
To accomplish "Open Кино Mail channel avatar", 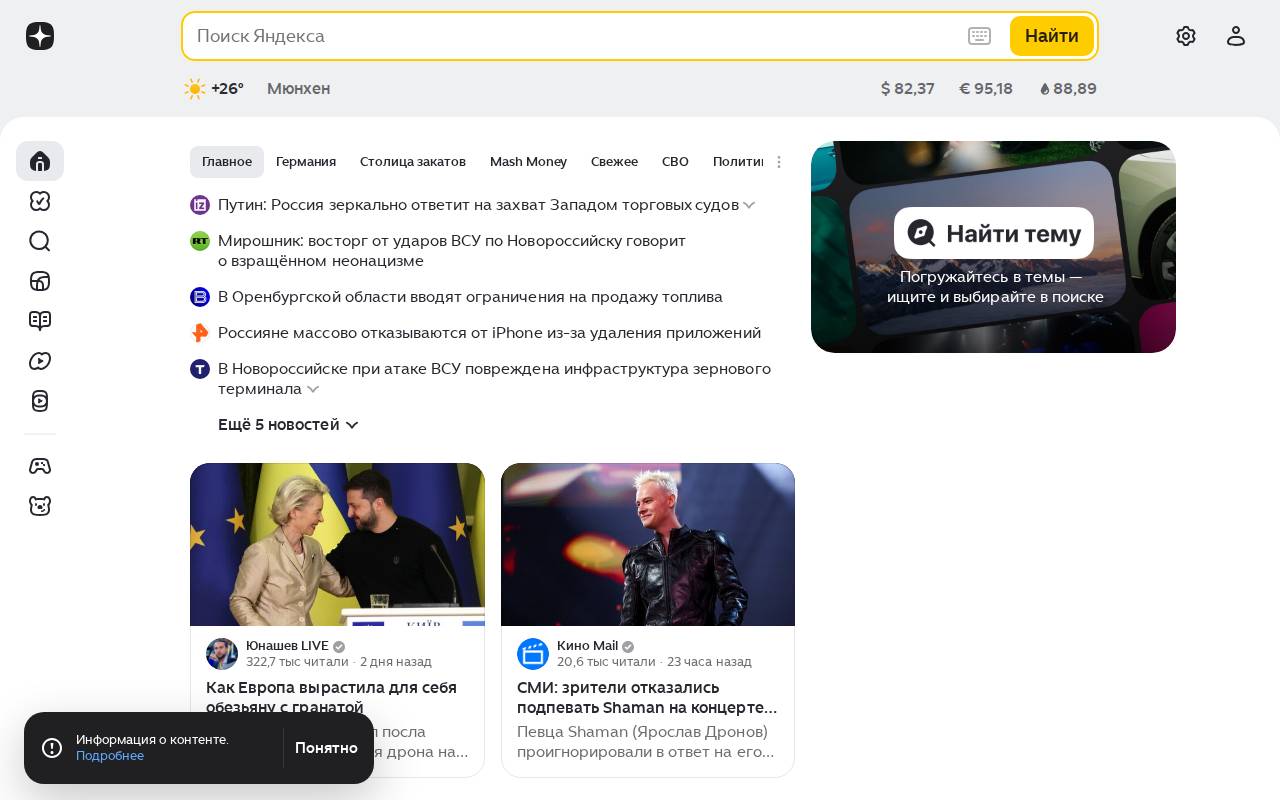I will 533,654.
